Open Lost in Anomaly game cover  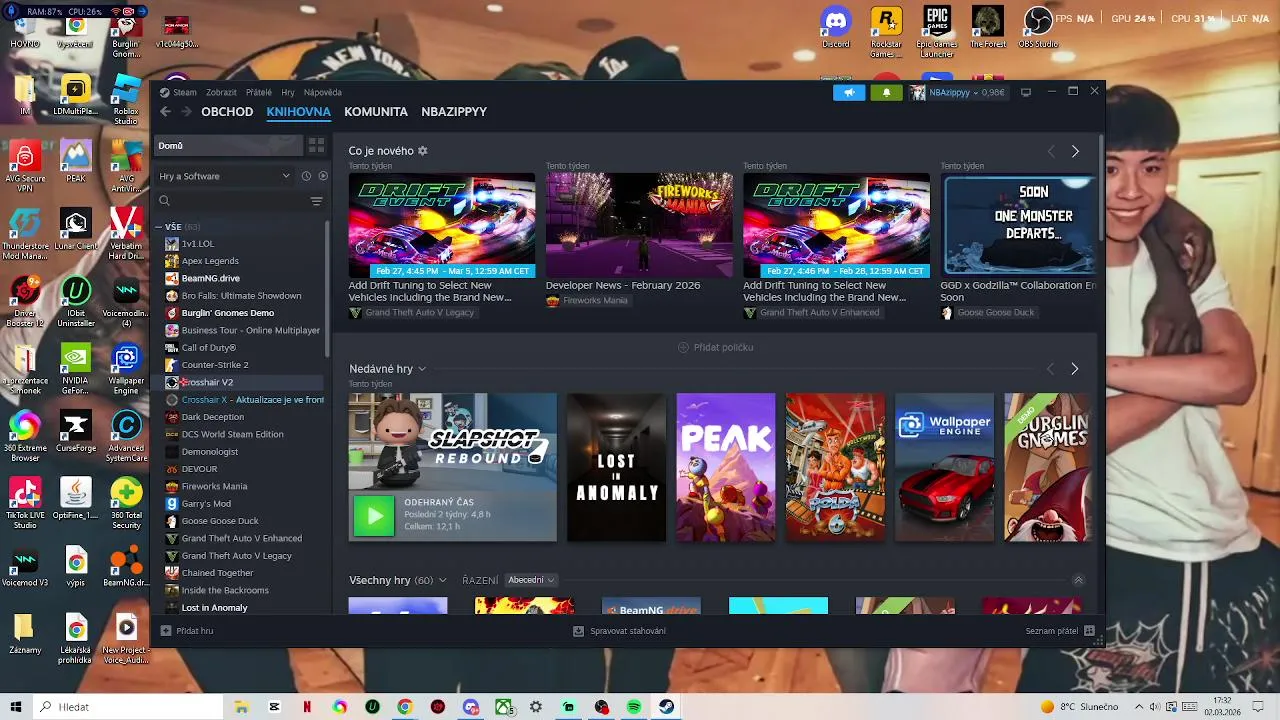(616, 467)
